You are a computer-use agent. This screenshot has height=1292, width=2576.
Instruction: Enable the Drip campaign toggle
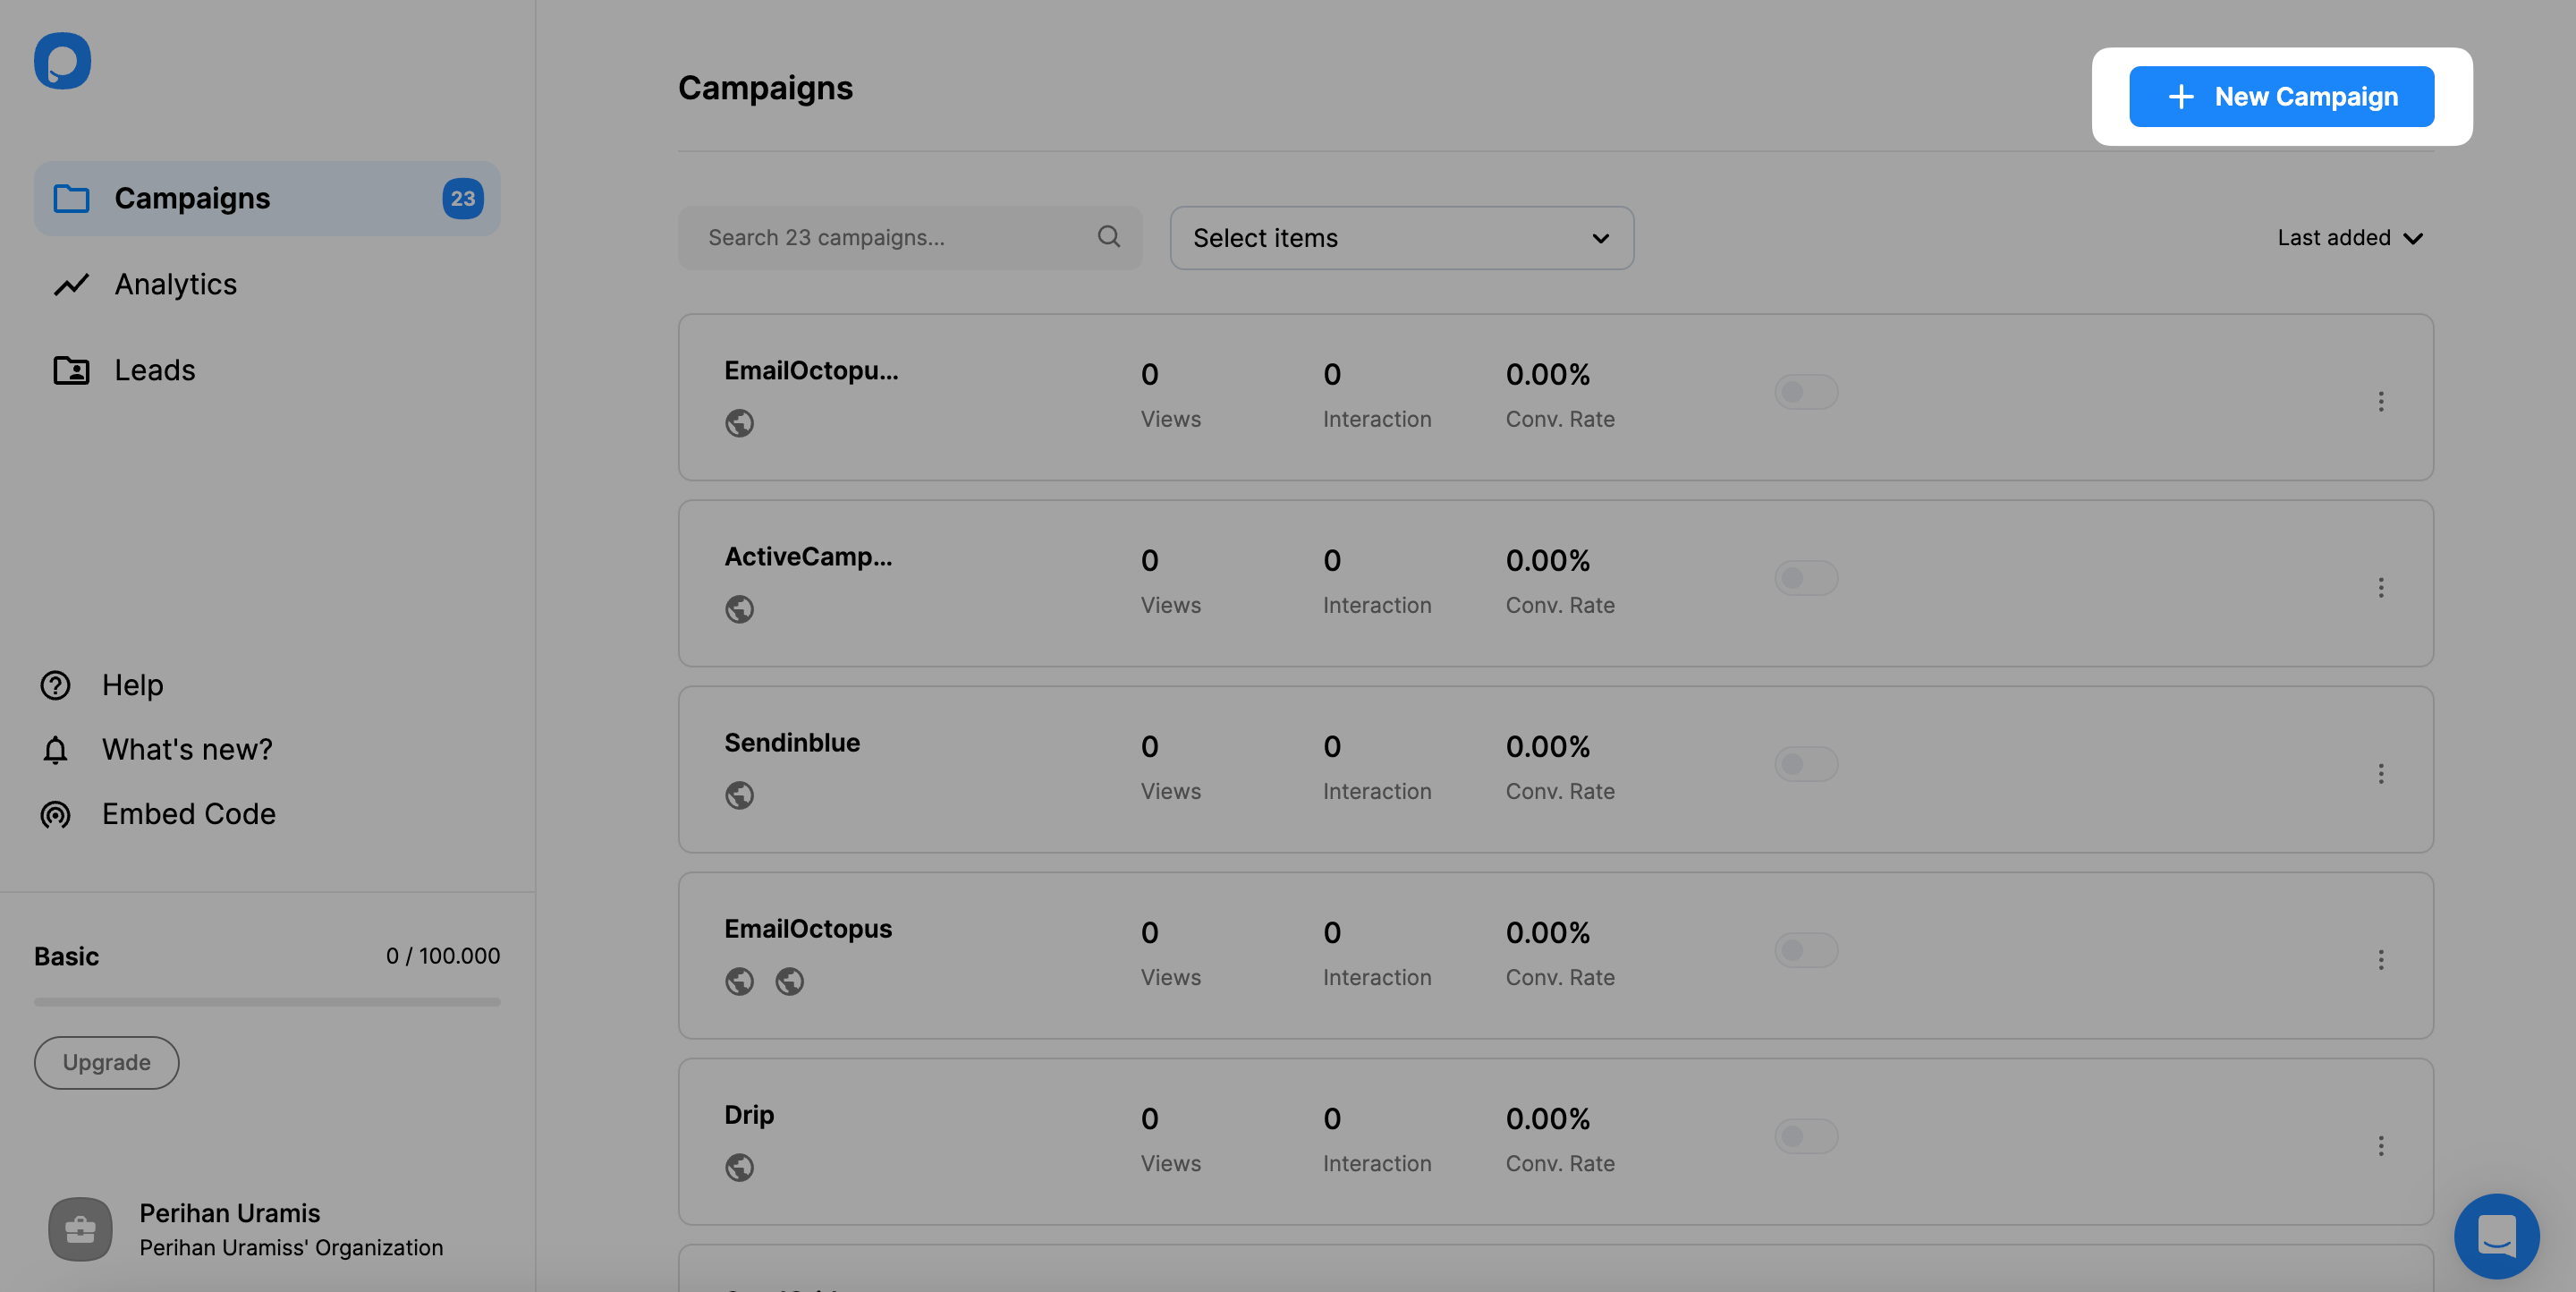point(1805,1136)
